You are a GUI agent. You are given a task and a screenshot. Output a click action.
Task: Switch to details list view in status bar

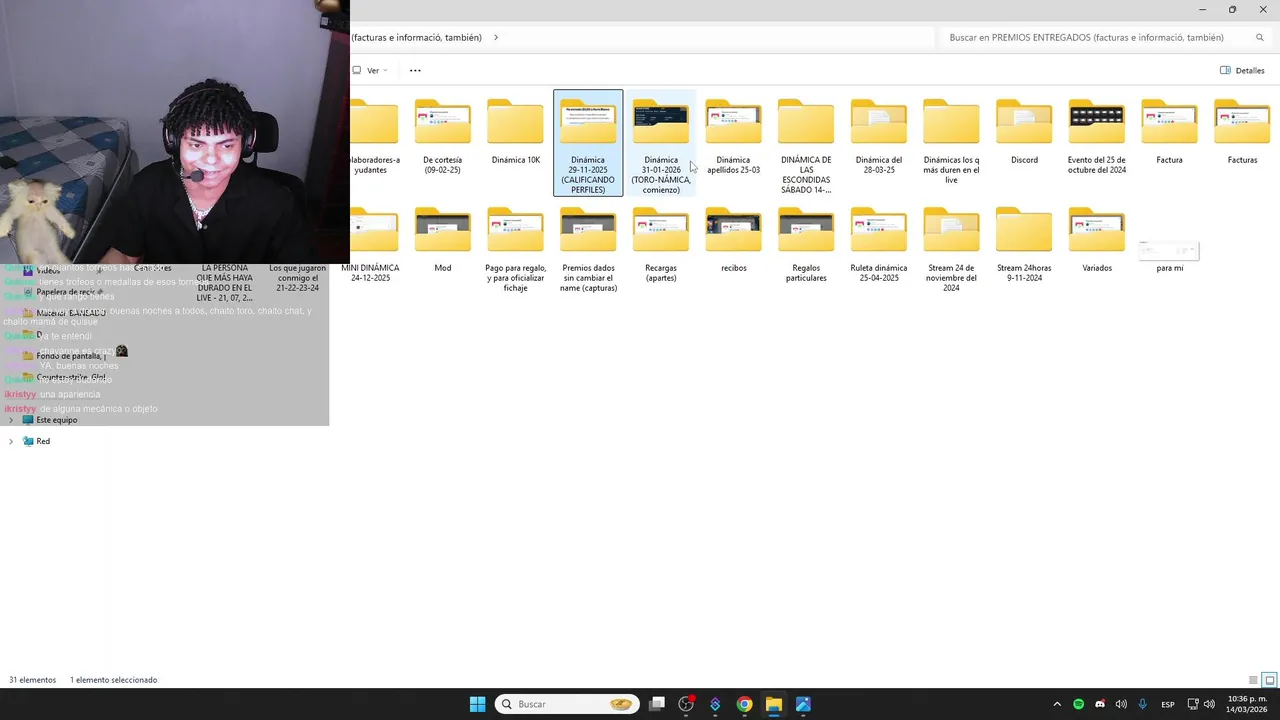1253,680
